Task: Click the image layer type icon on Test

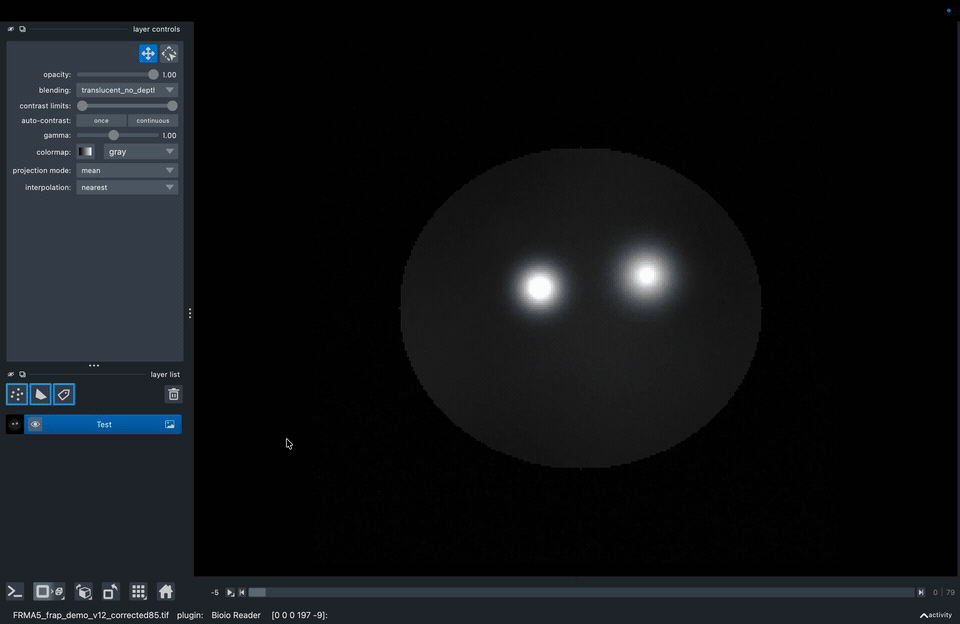Action: [170, 424]
